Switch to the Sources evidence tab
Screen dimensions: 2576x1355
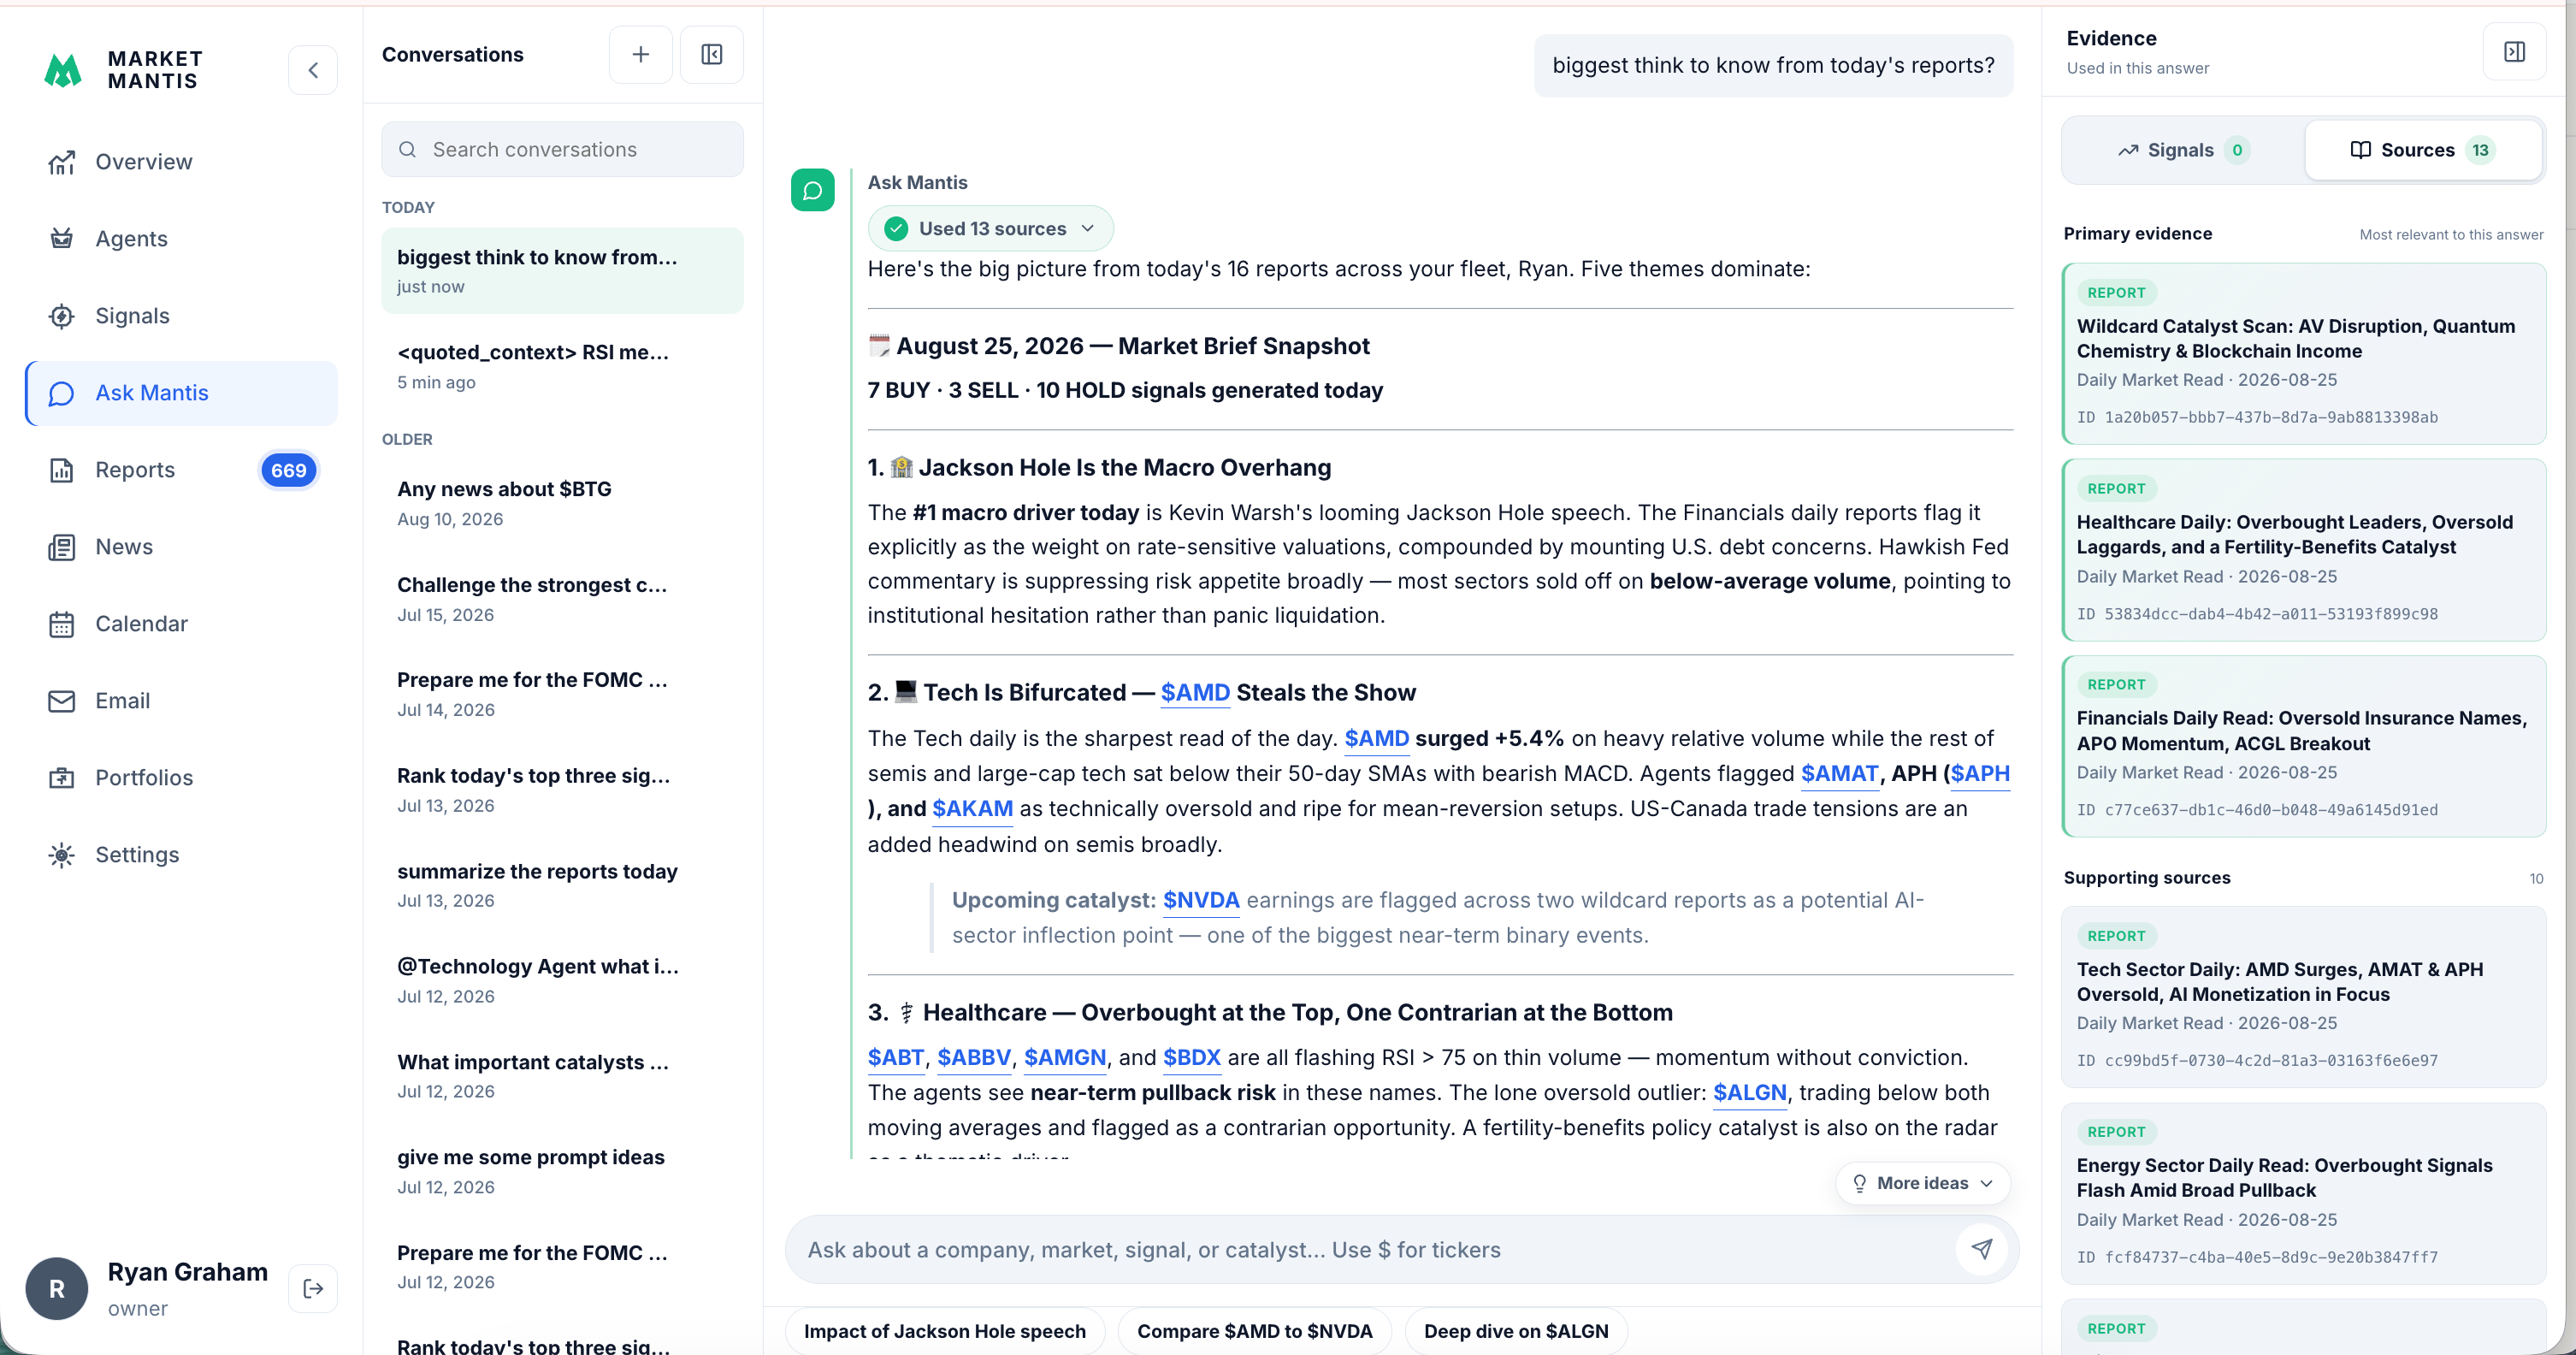[2423, 150]
